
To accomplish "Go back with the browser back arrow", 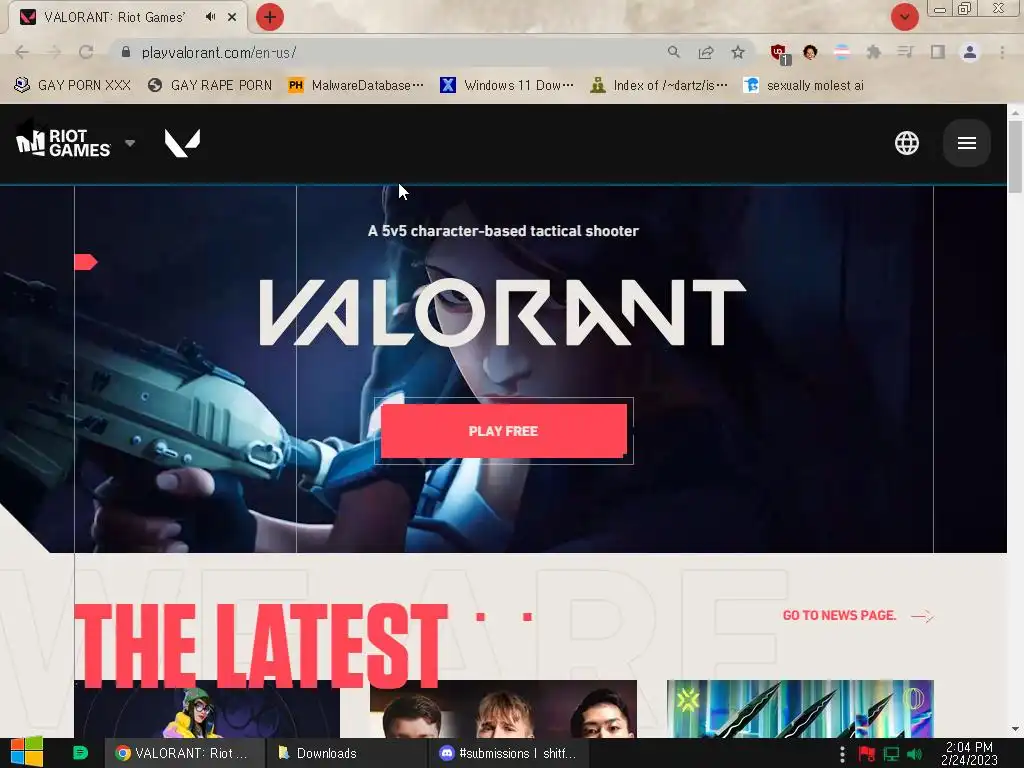I will coord(22,52).
